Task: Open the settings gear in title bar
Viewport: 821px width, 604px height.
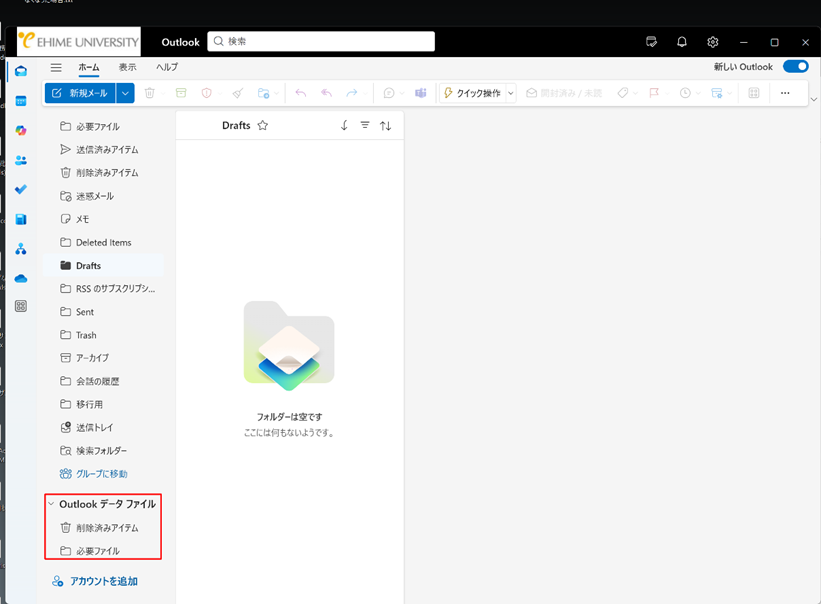Action: [x=713, y=42]
